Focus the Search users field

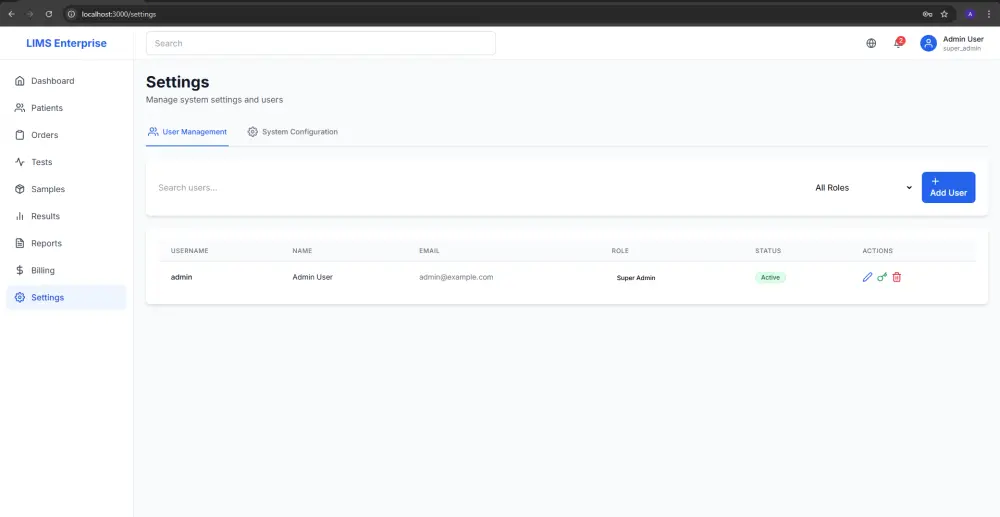[x=478, y=187]
